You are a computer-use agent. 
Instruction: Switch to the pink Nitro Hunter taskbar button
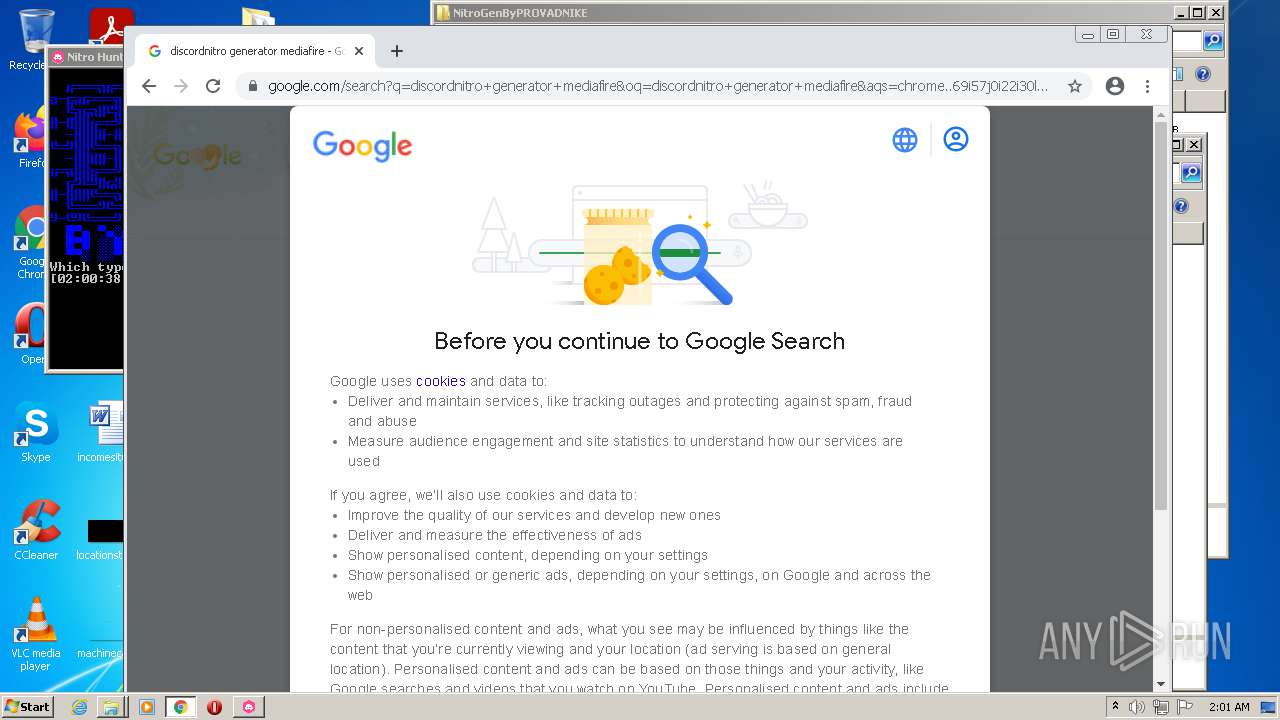(x=248, y=707)
